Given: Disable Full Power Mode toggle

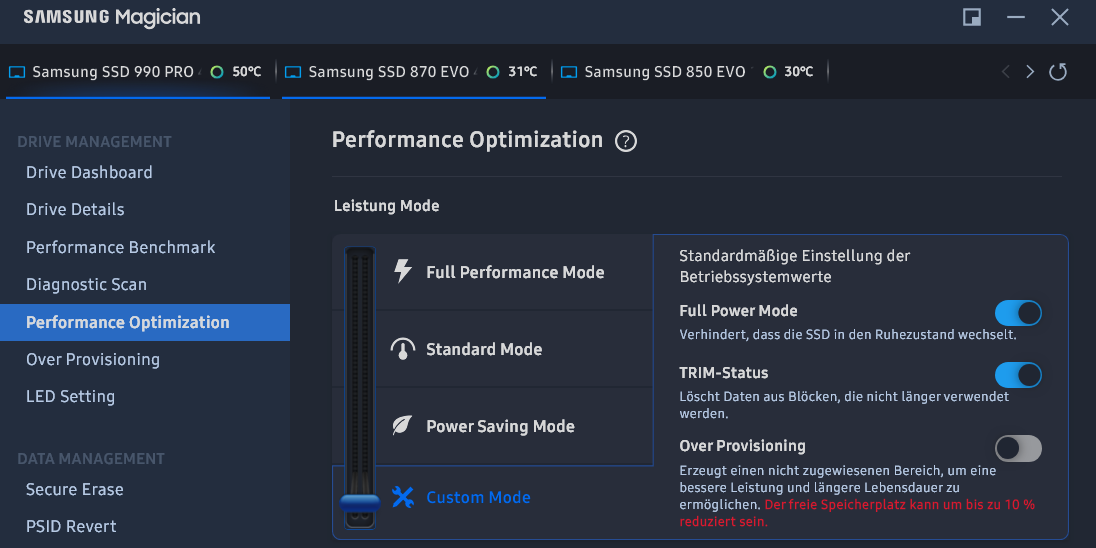Looking at the screenshot, I should 1018,313.
